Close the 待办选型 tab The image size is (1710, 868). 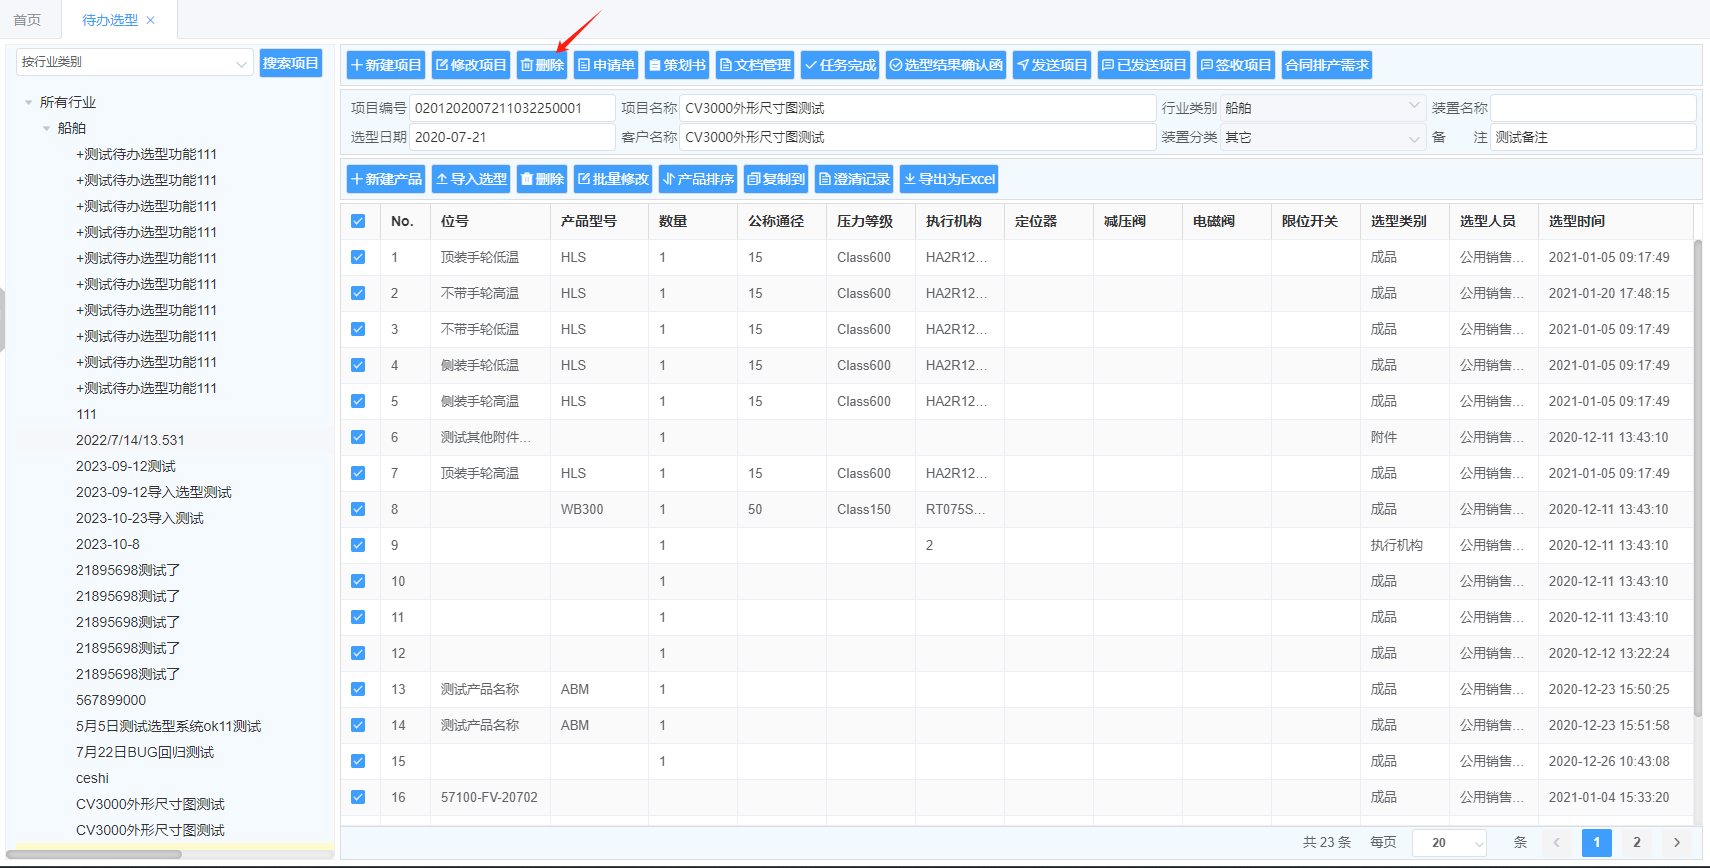[x=151, y=20]
